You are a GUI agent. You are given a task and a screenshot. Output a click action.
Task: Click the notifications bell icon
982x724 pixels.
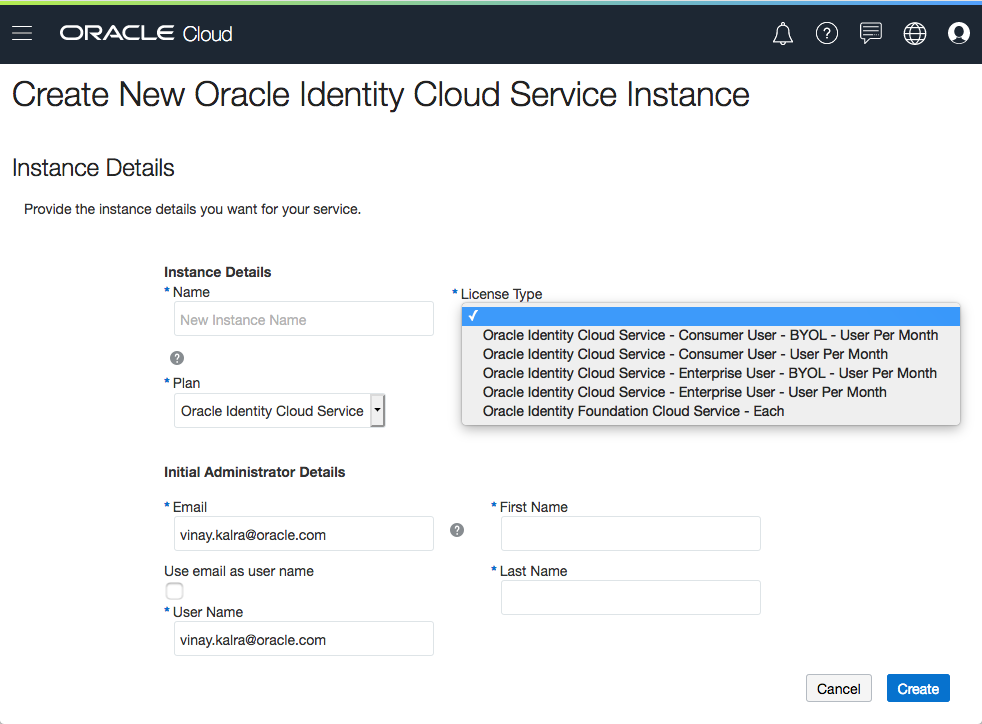tap(783, 34)
